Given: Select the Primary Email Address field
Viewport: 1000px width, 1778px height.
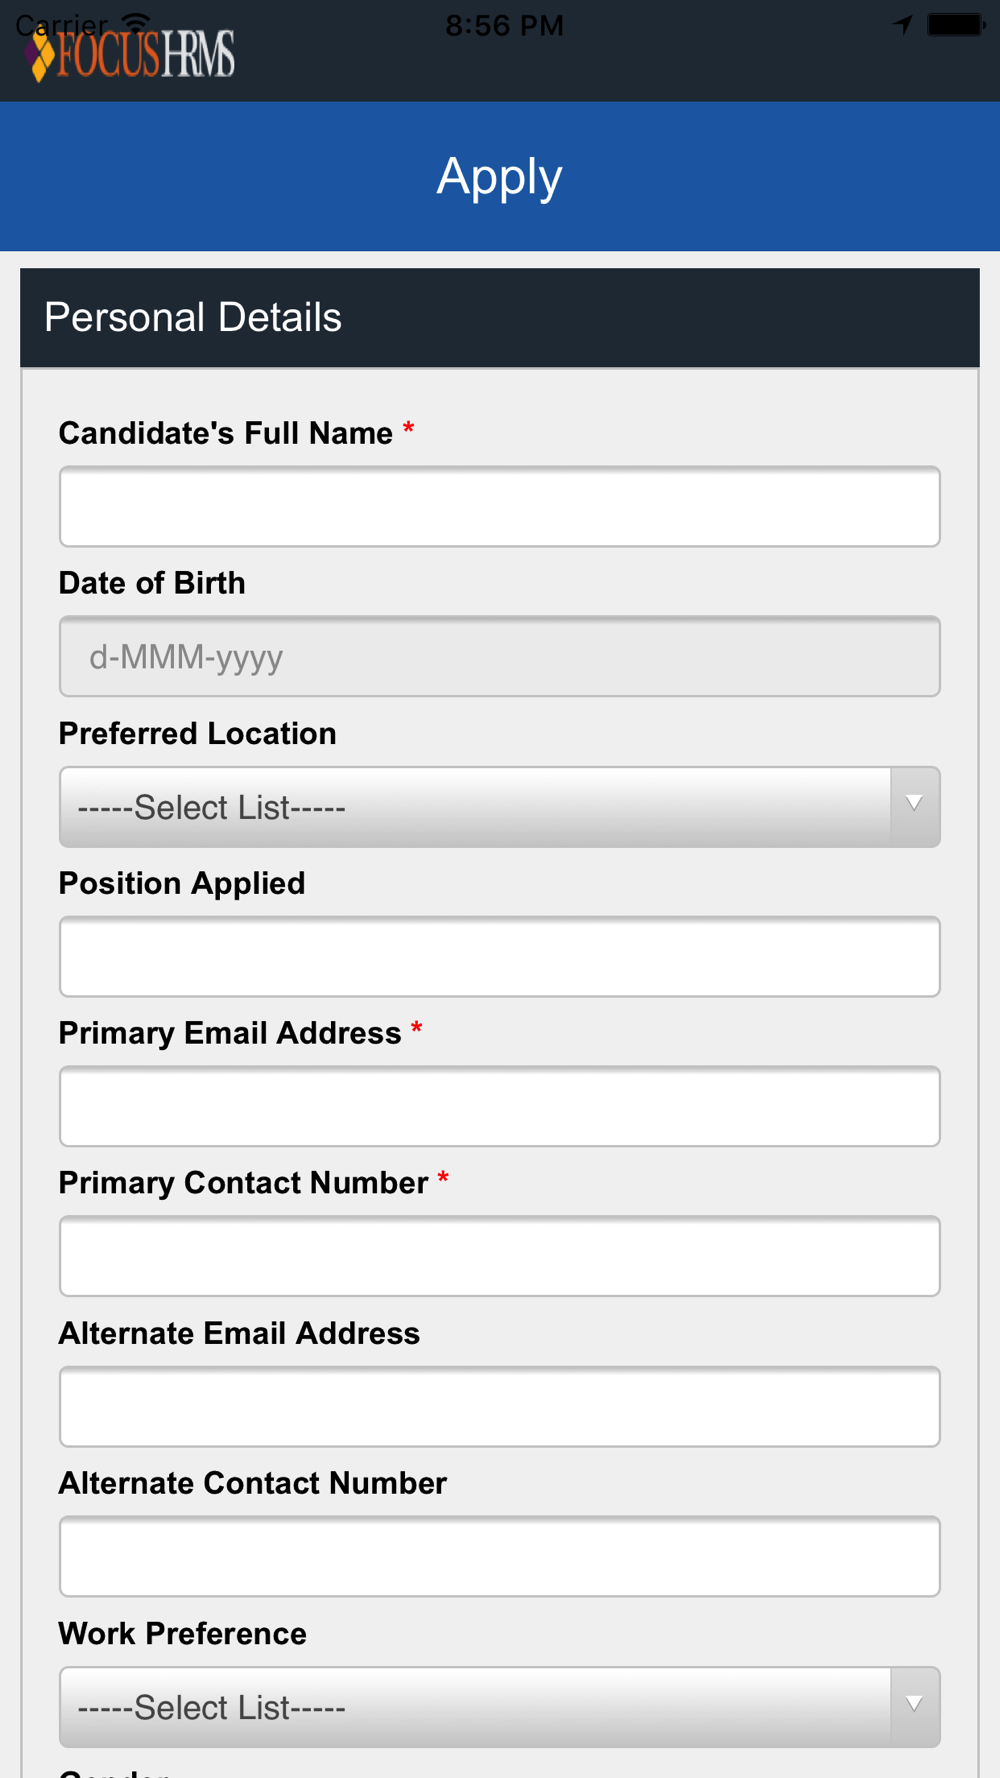Looking at the screenshot, I should 499,1106.
